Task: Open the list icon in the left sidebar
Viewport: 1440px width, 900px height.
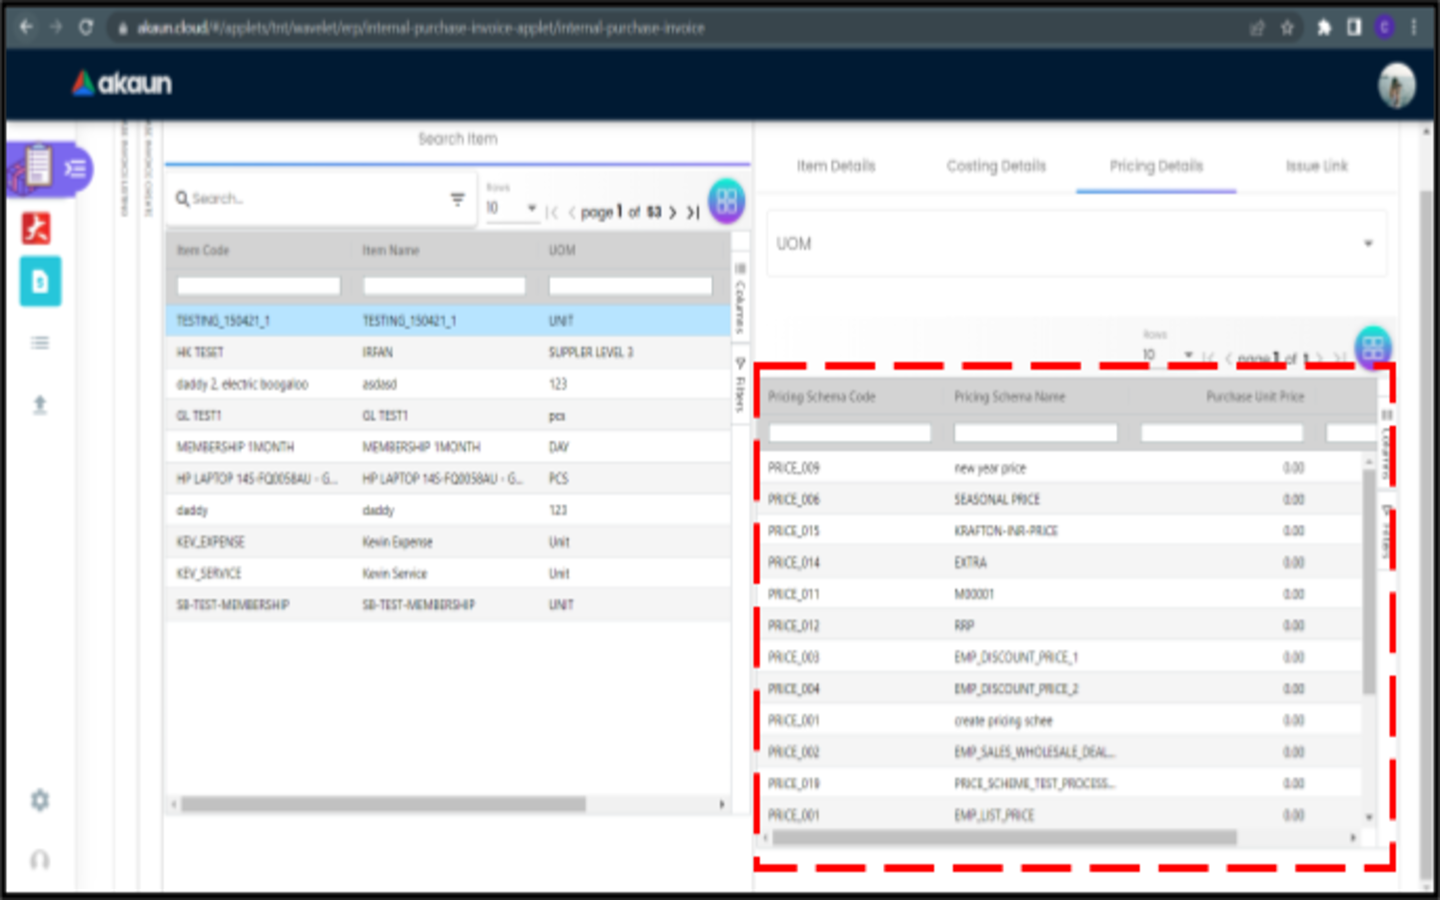Action: [x=40, y=343]
